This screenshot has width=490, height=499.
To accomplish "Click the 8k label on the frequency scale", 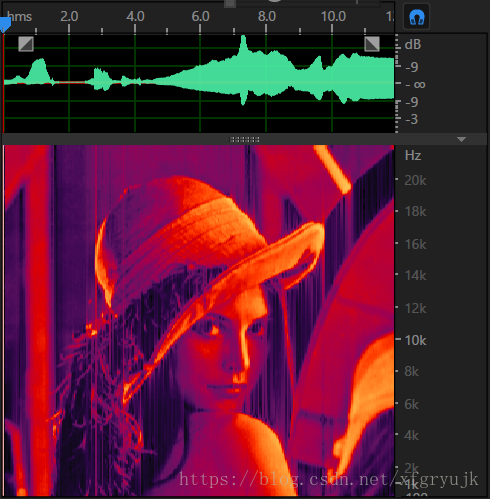I will point(411,371).
